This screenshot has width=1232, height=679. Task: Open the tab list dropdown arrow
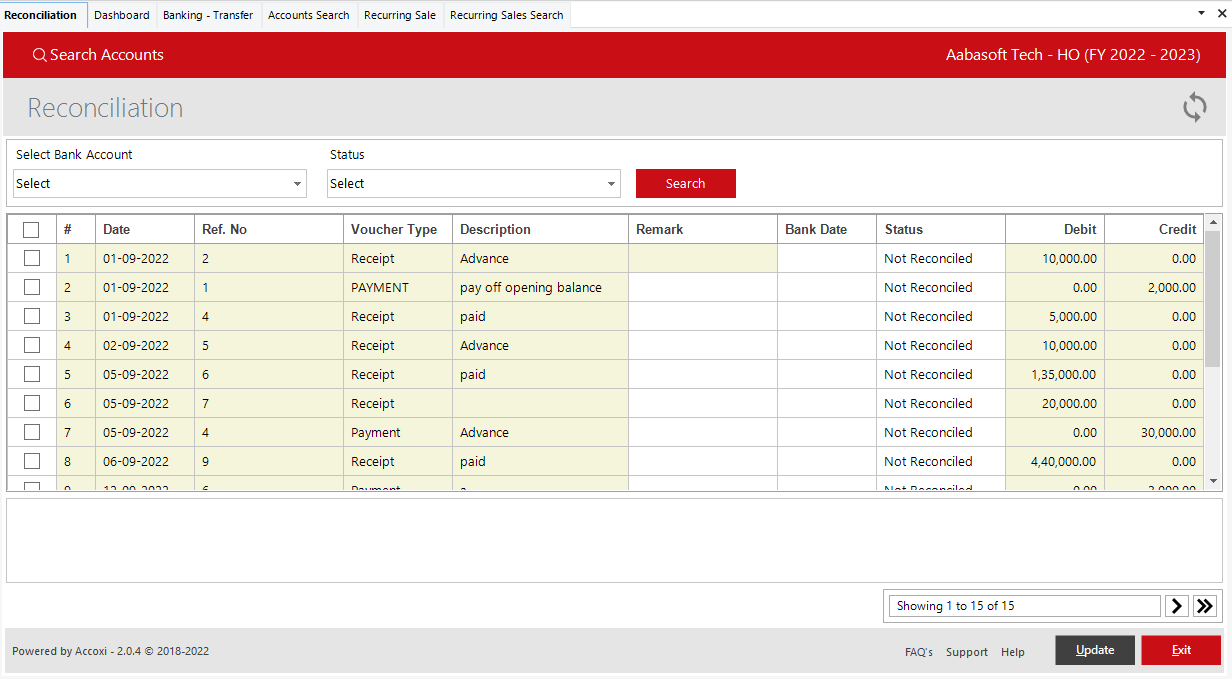(1201, 14)
